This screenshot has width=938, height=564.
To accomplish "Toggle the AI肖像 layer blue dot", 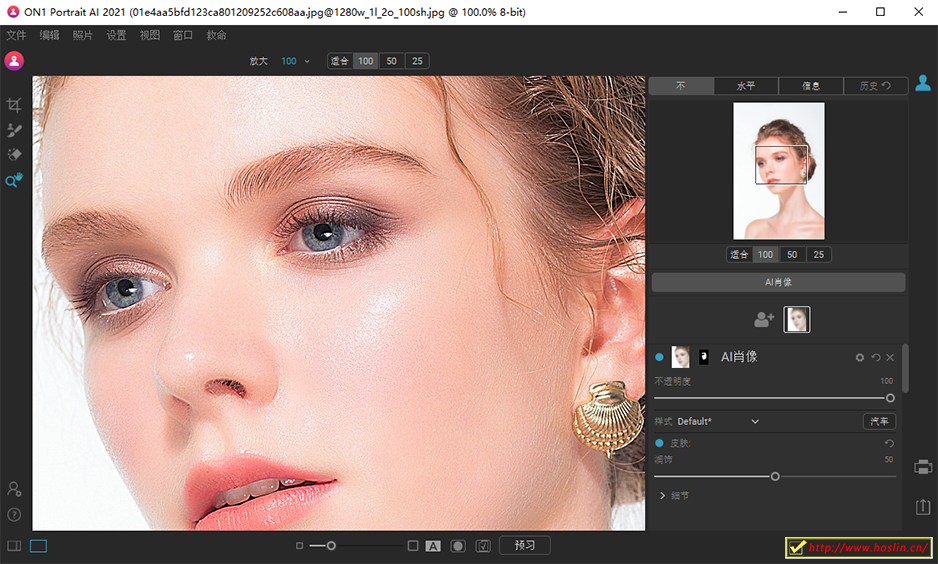I will point(659,357).
